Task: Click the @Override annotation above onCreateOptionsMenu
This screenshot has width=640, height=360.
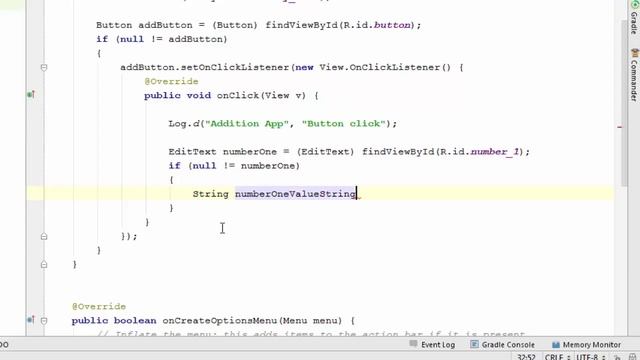Action: coord(99,307)
